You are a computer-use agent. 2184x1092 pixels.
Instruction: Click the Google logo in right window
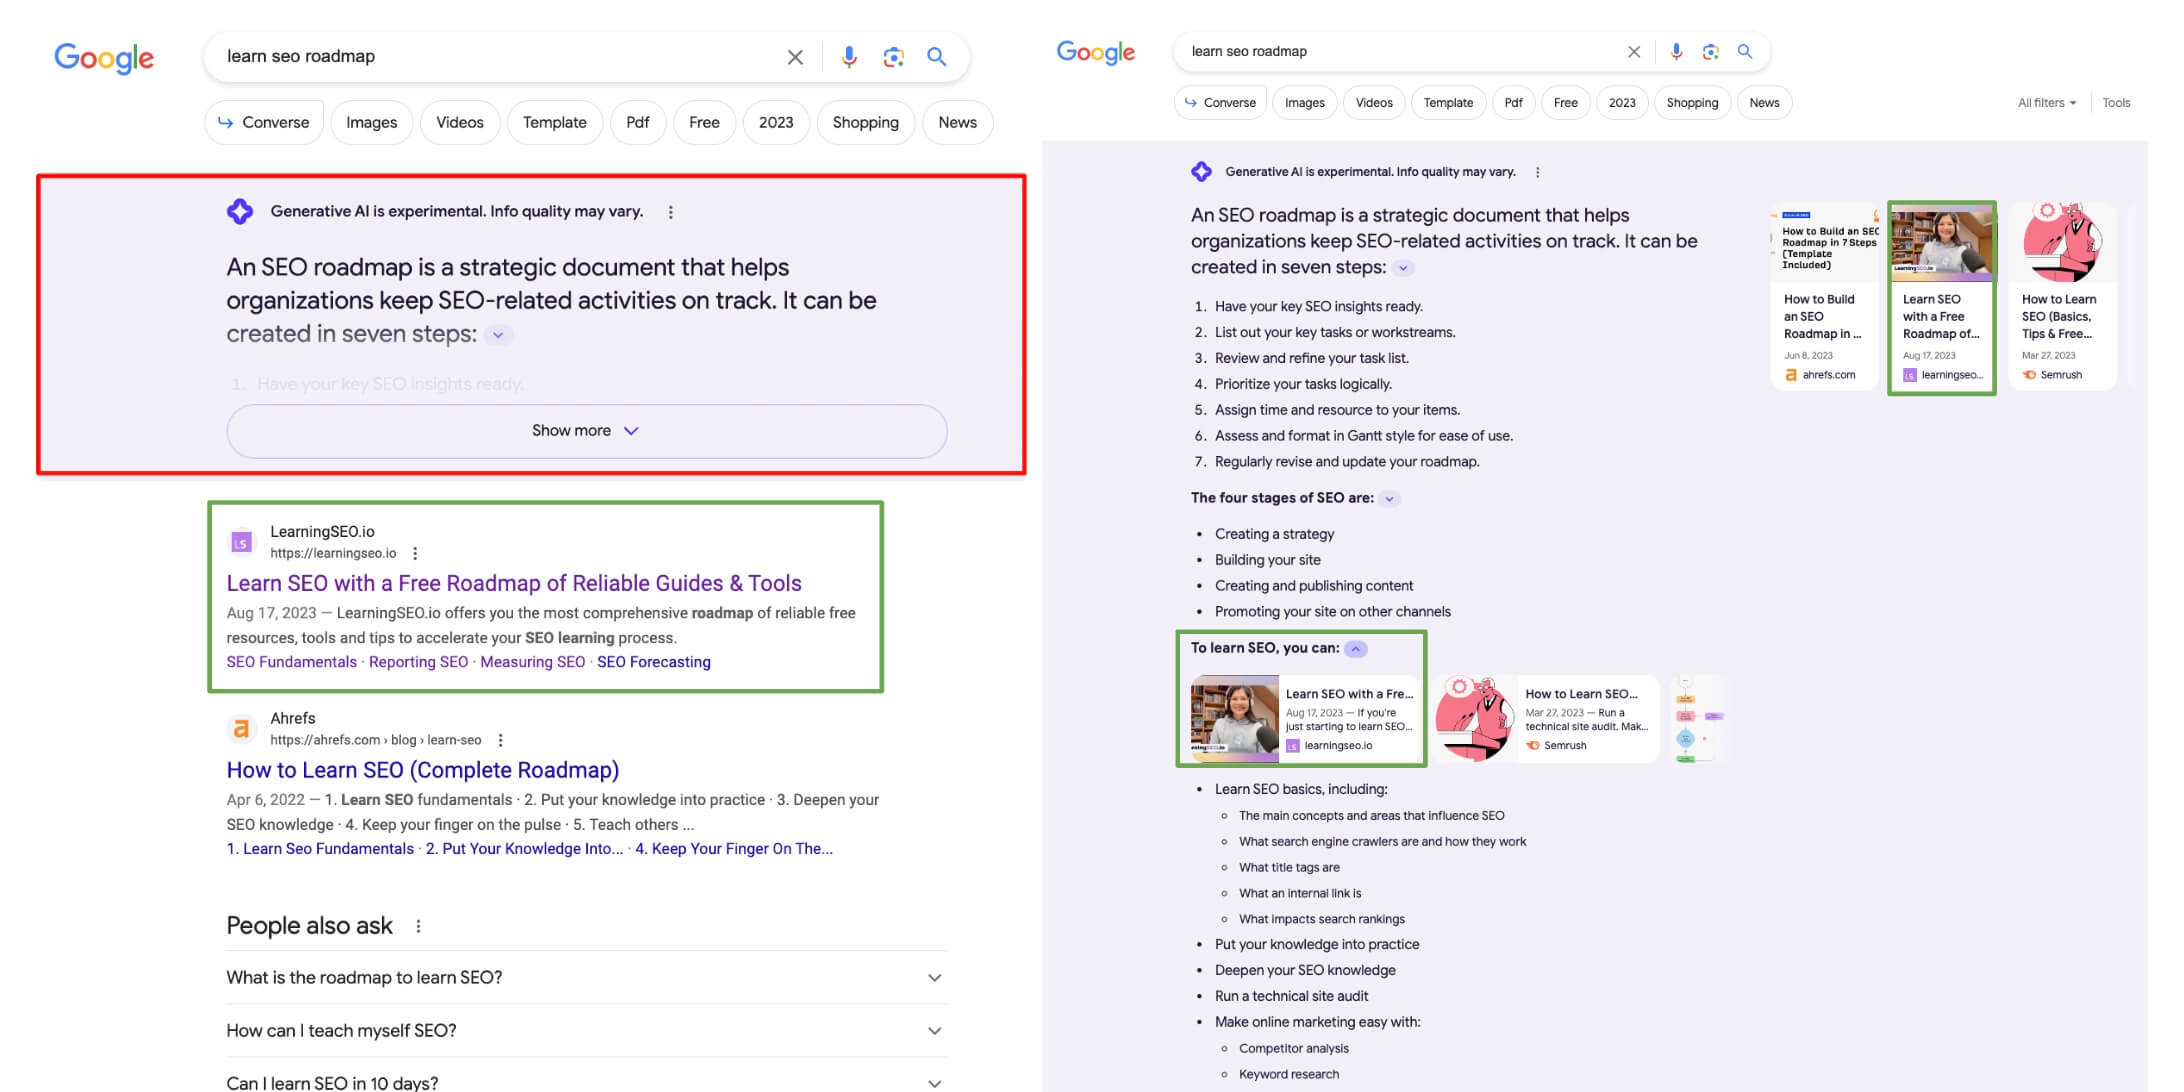click(x=1096, y=52)
